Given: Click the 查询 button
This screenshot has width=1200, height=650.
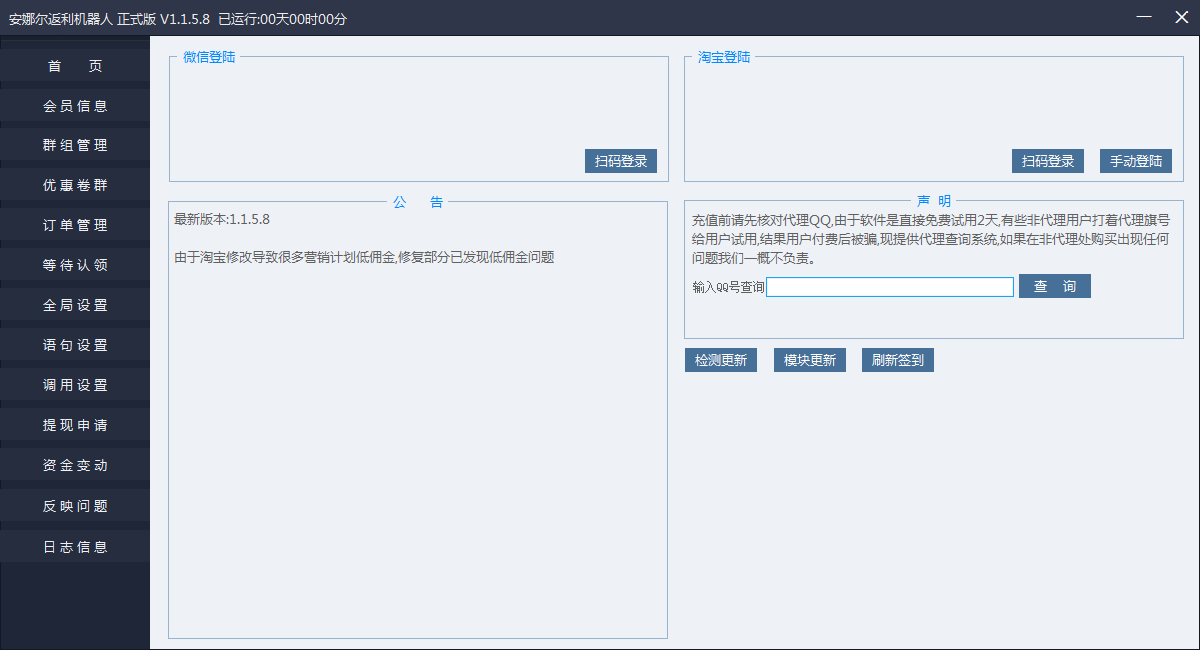Looking at the screenshot, I should pyautogui.click(x=1054, y=287).
